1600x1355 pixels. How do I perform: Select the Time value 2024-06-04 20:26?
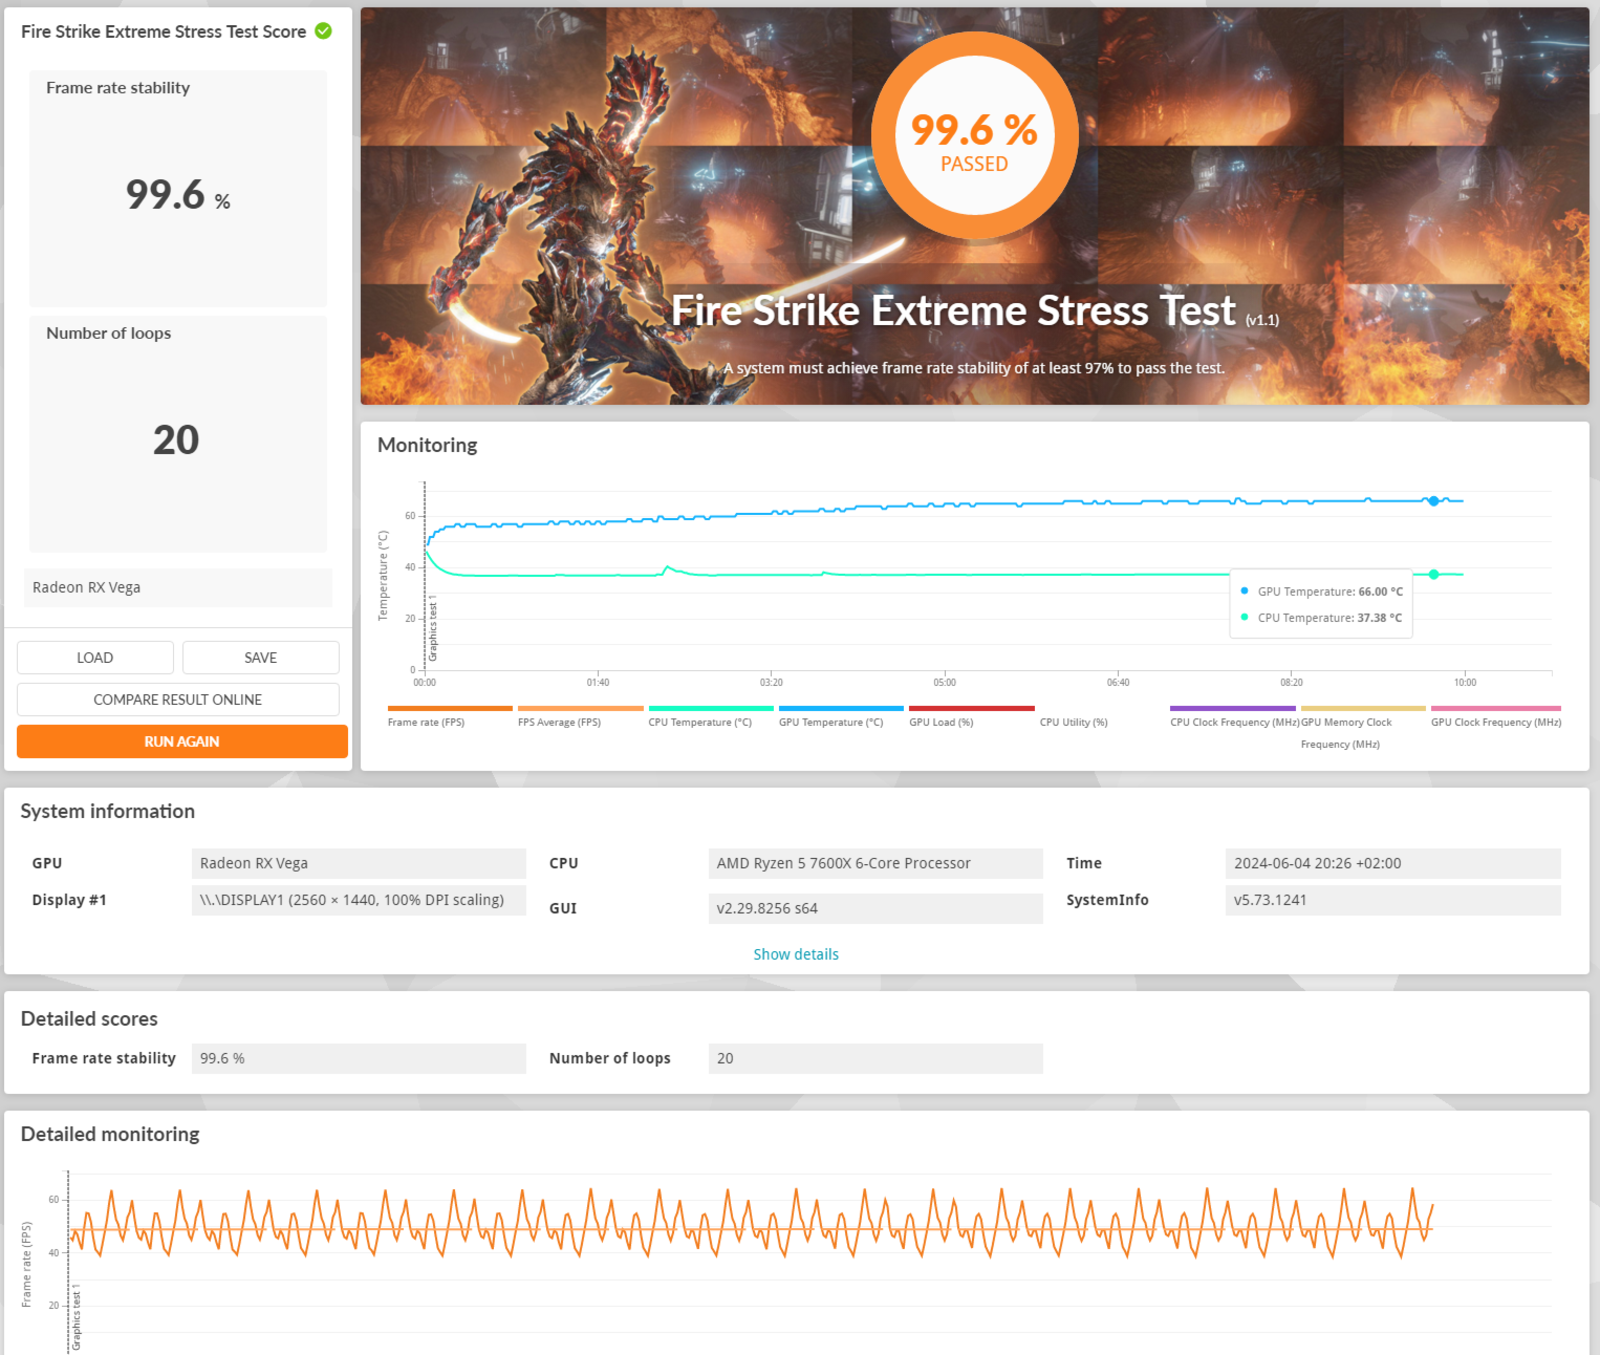pyautogui.click(x=1392, y=863)
